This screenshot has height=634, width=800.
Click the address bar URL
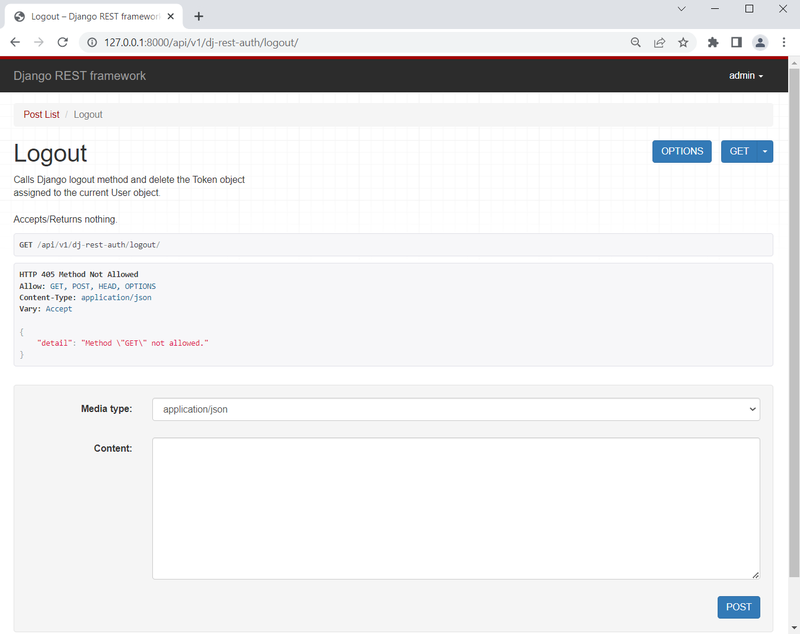pos(201,42)
